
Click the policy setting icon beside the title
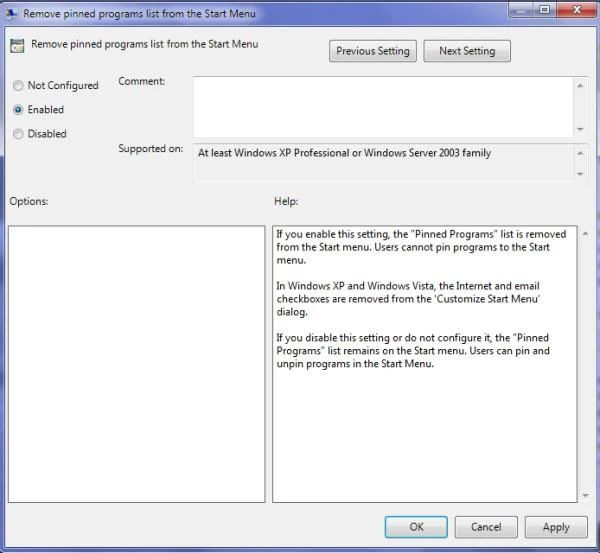click(x=17, y=46)
